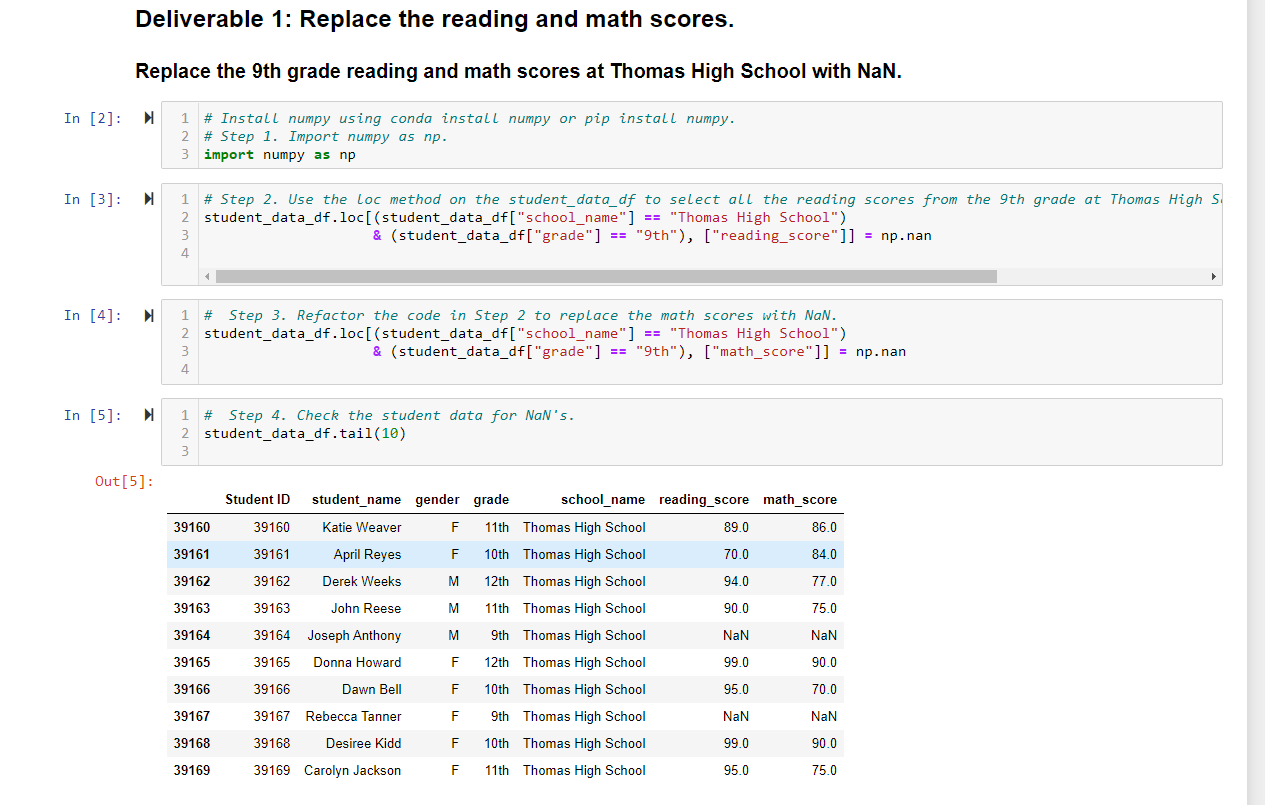Viewport: 1265px width, 805px height.
Task: Click the math_score column header
Action: (800, 499)
